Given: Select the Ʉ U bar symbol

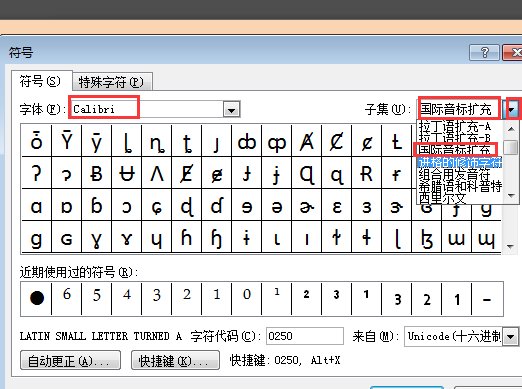Looking at the screenshot, I should 127,173.
